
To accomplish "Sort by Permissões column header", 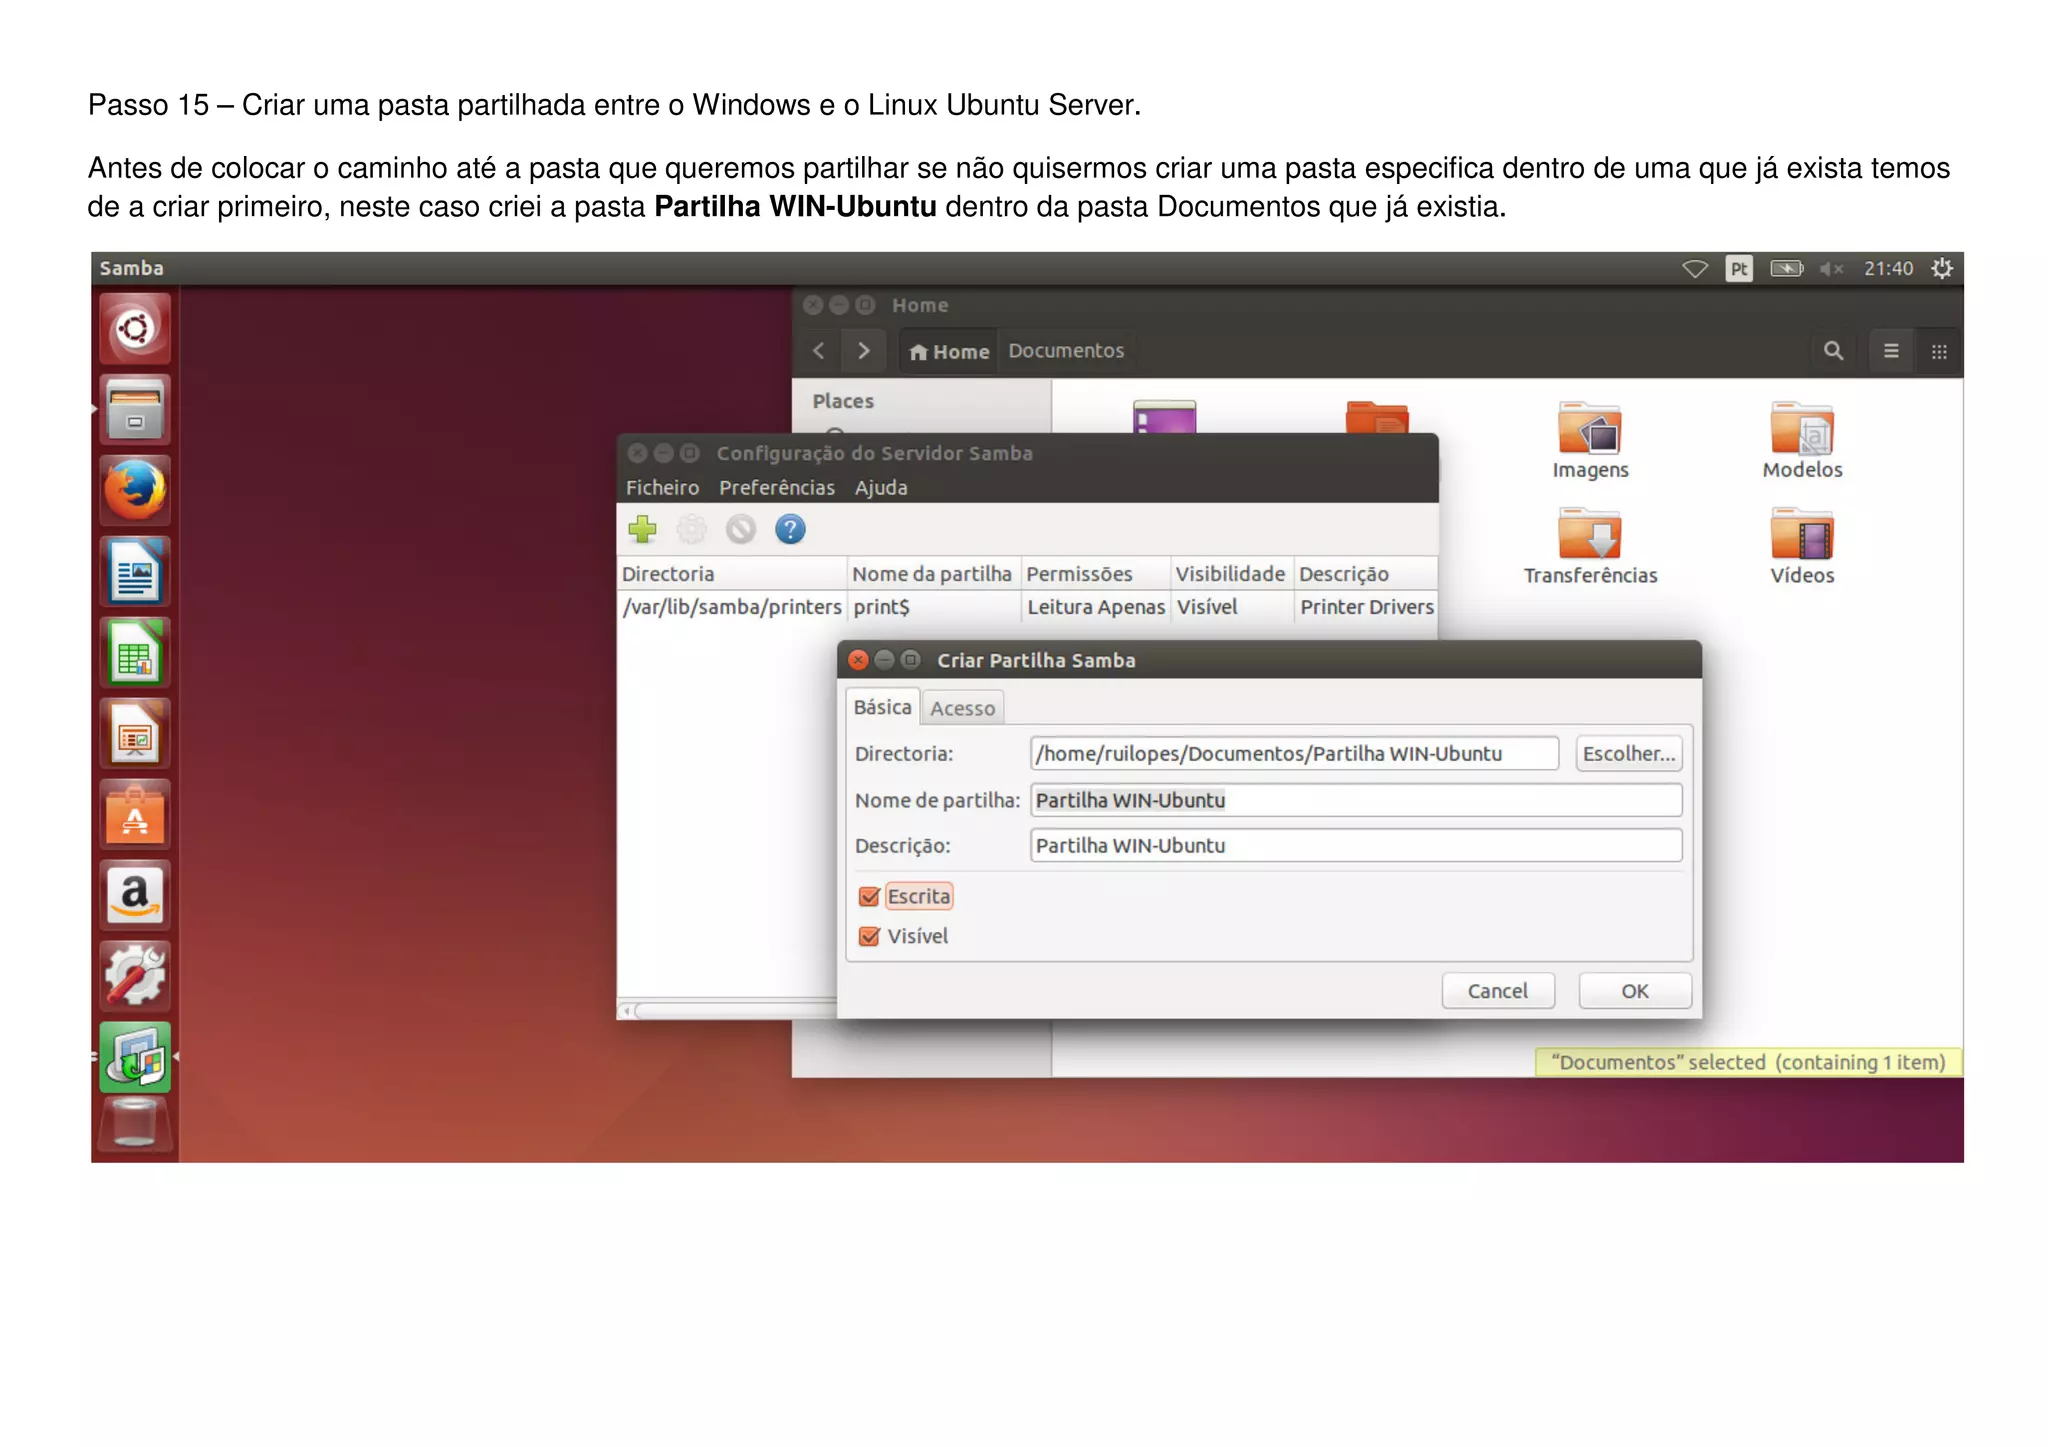I will 1096,574.
